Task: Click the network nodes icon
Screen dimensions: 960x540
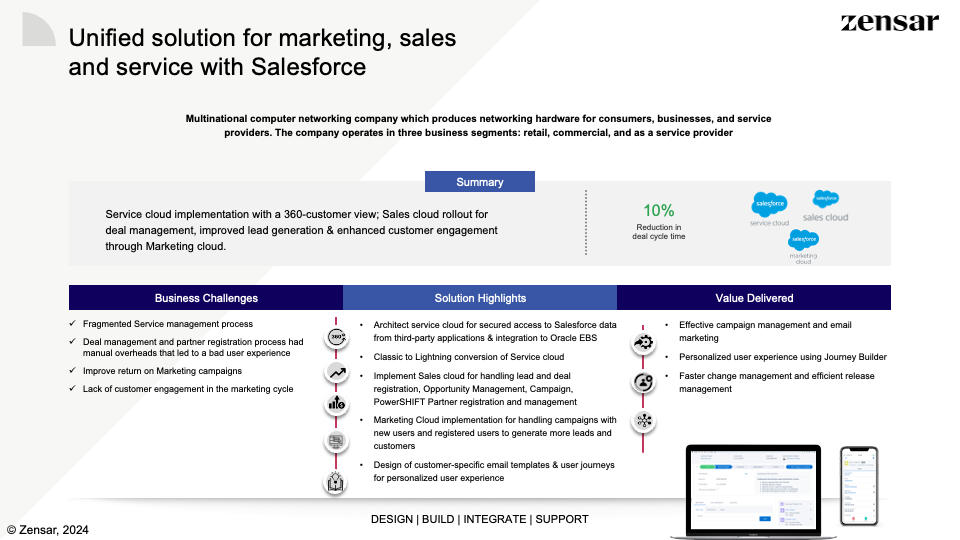Action: tap(643, 421)
